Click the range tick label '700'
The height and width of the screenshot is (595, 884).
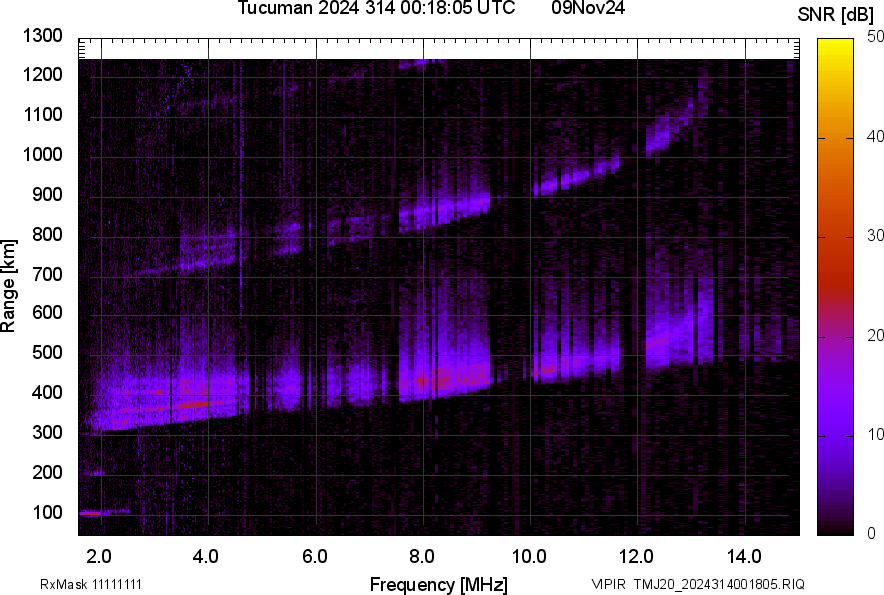click(x=47, y=274)
